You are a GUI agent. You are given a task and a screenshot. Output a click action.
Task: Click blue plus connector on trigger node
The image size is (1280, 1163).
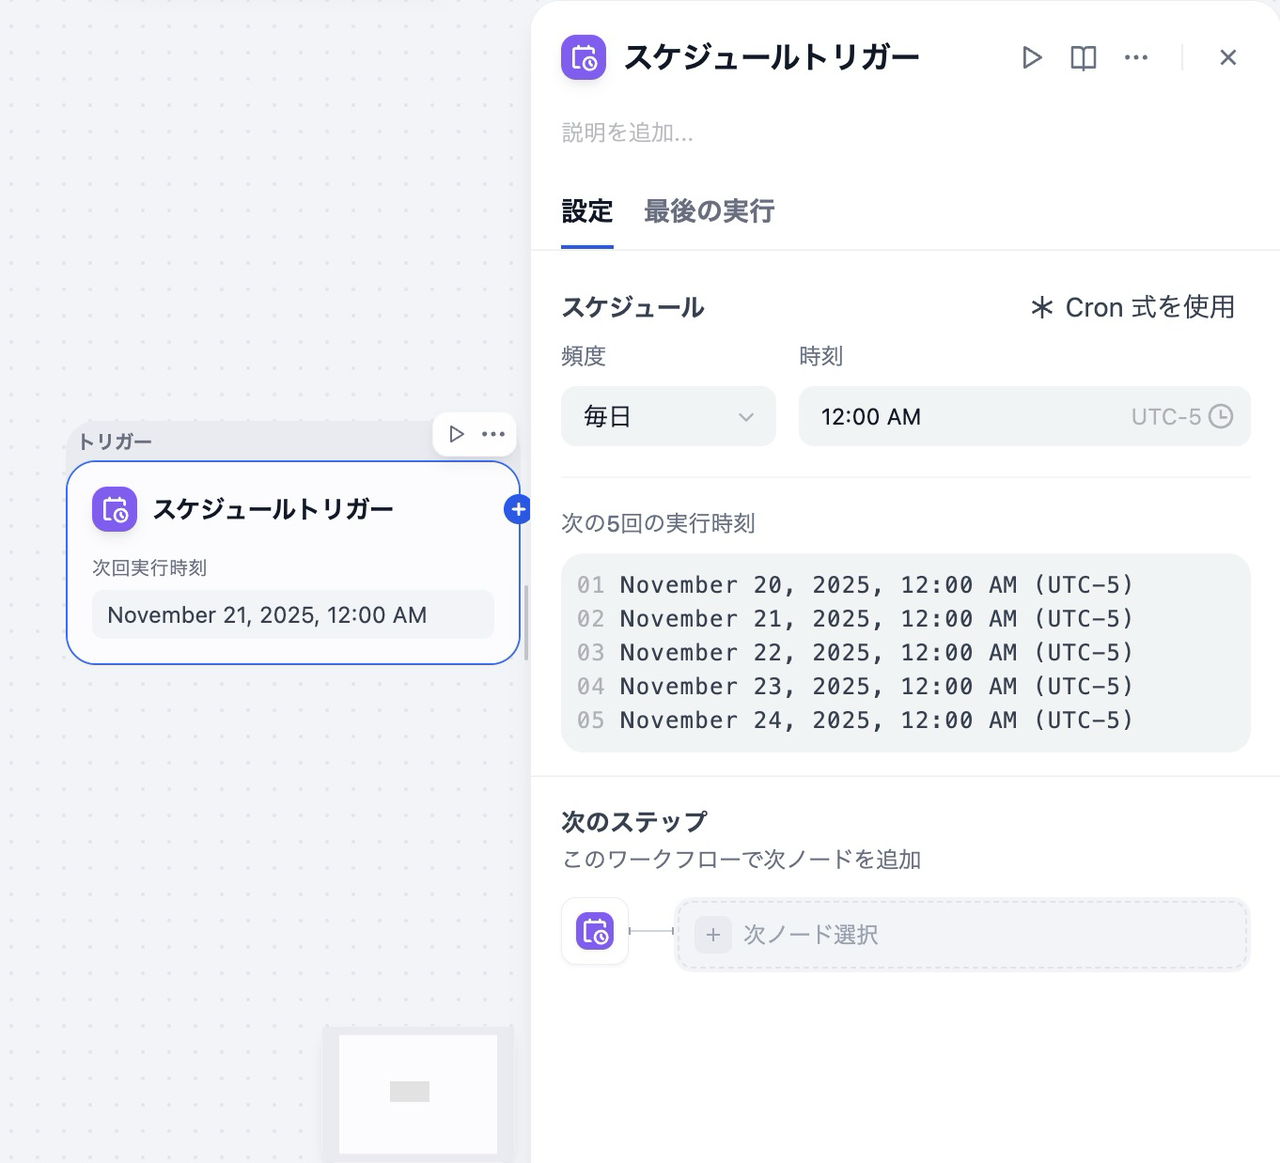(517, 509)
